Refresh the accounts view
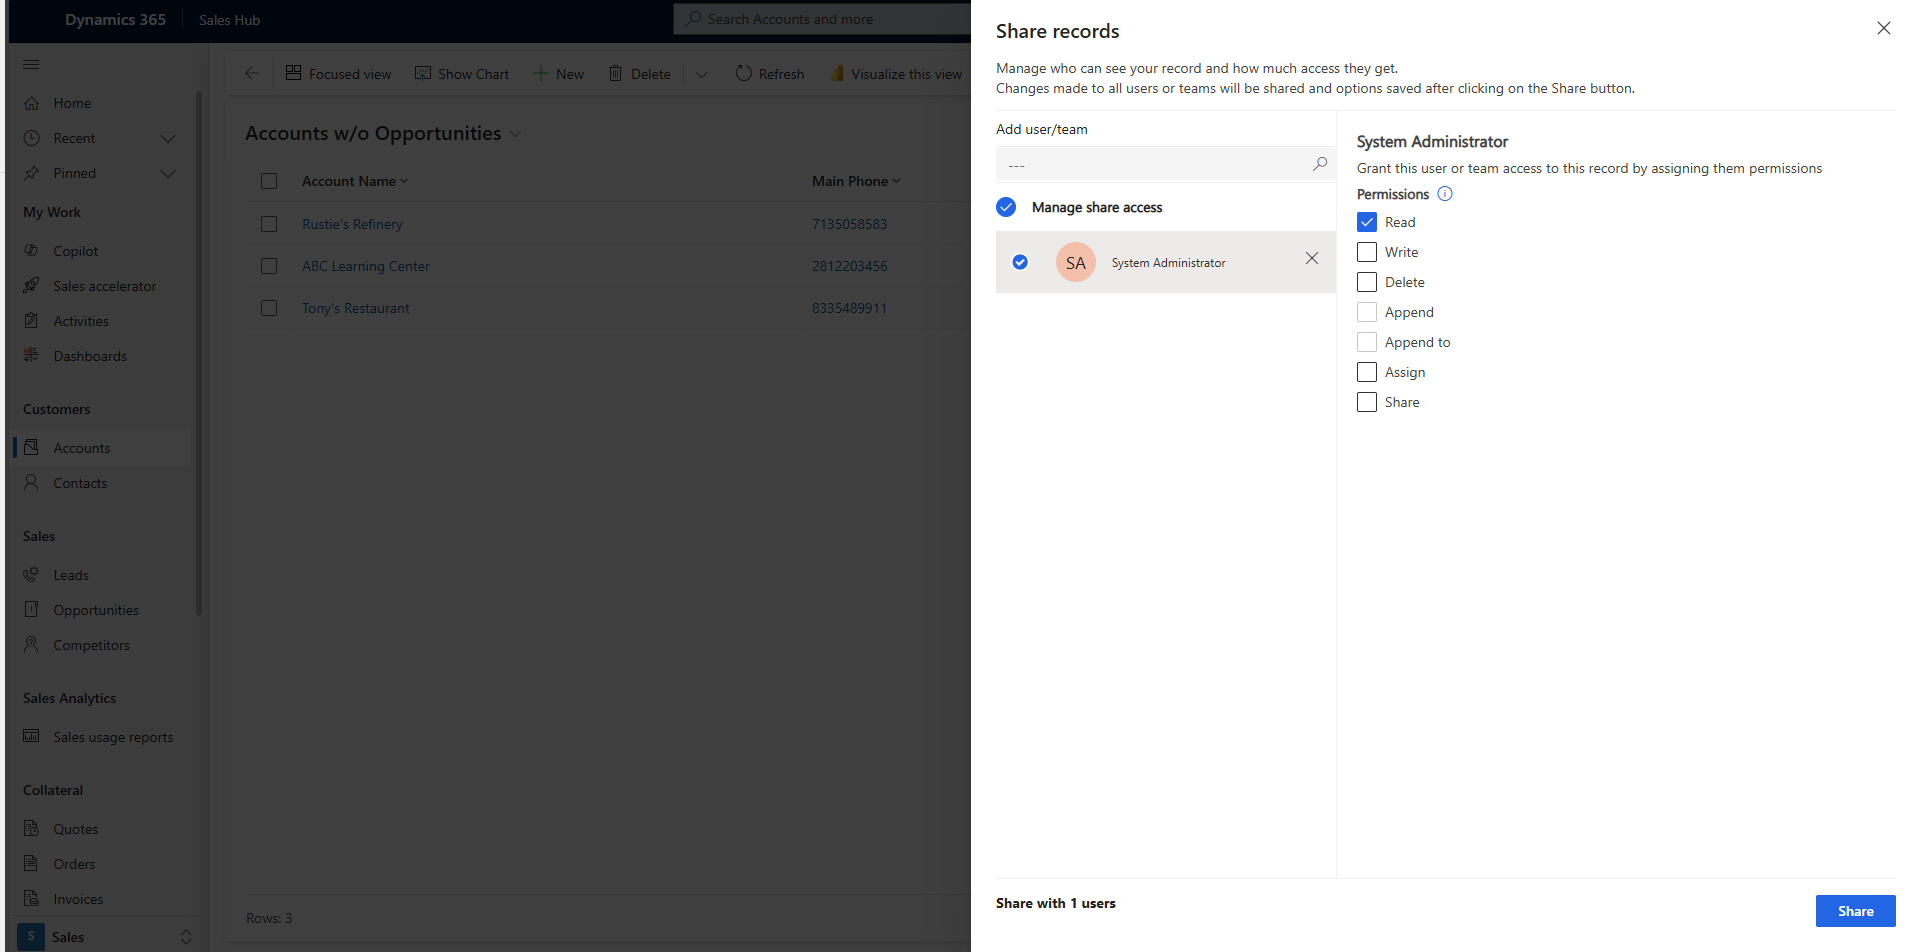1918x952 pixels. [x=769, y=73]
